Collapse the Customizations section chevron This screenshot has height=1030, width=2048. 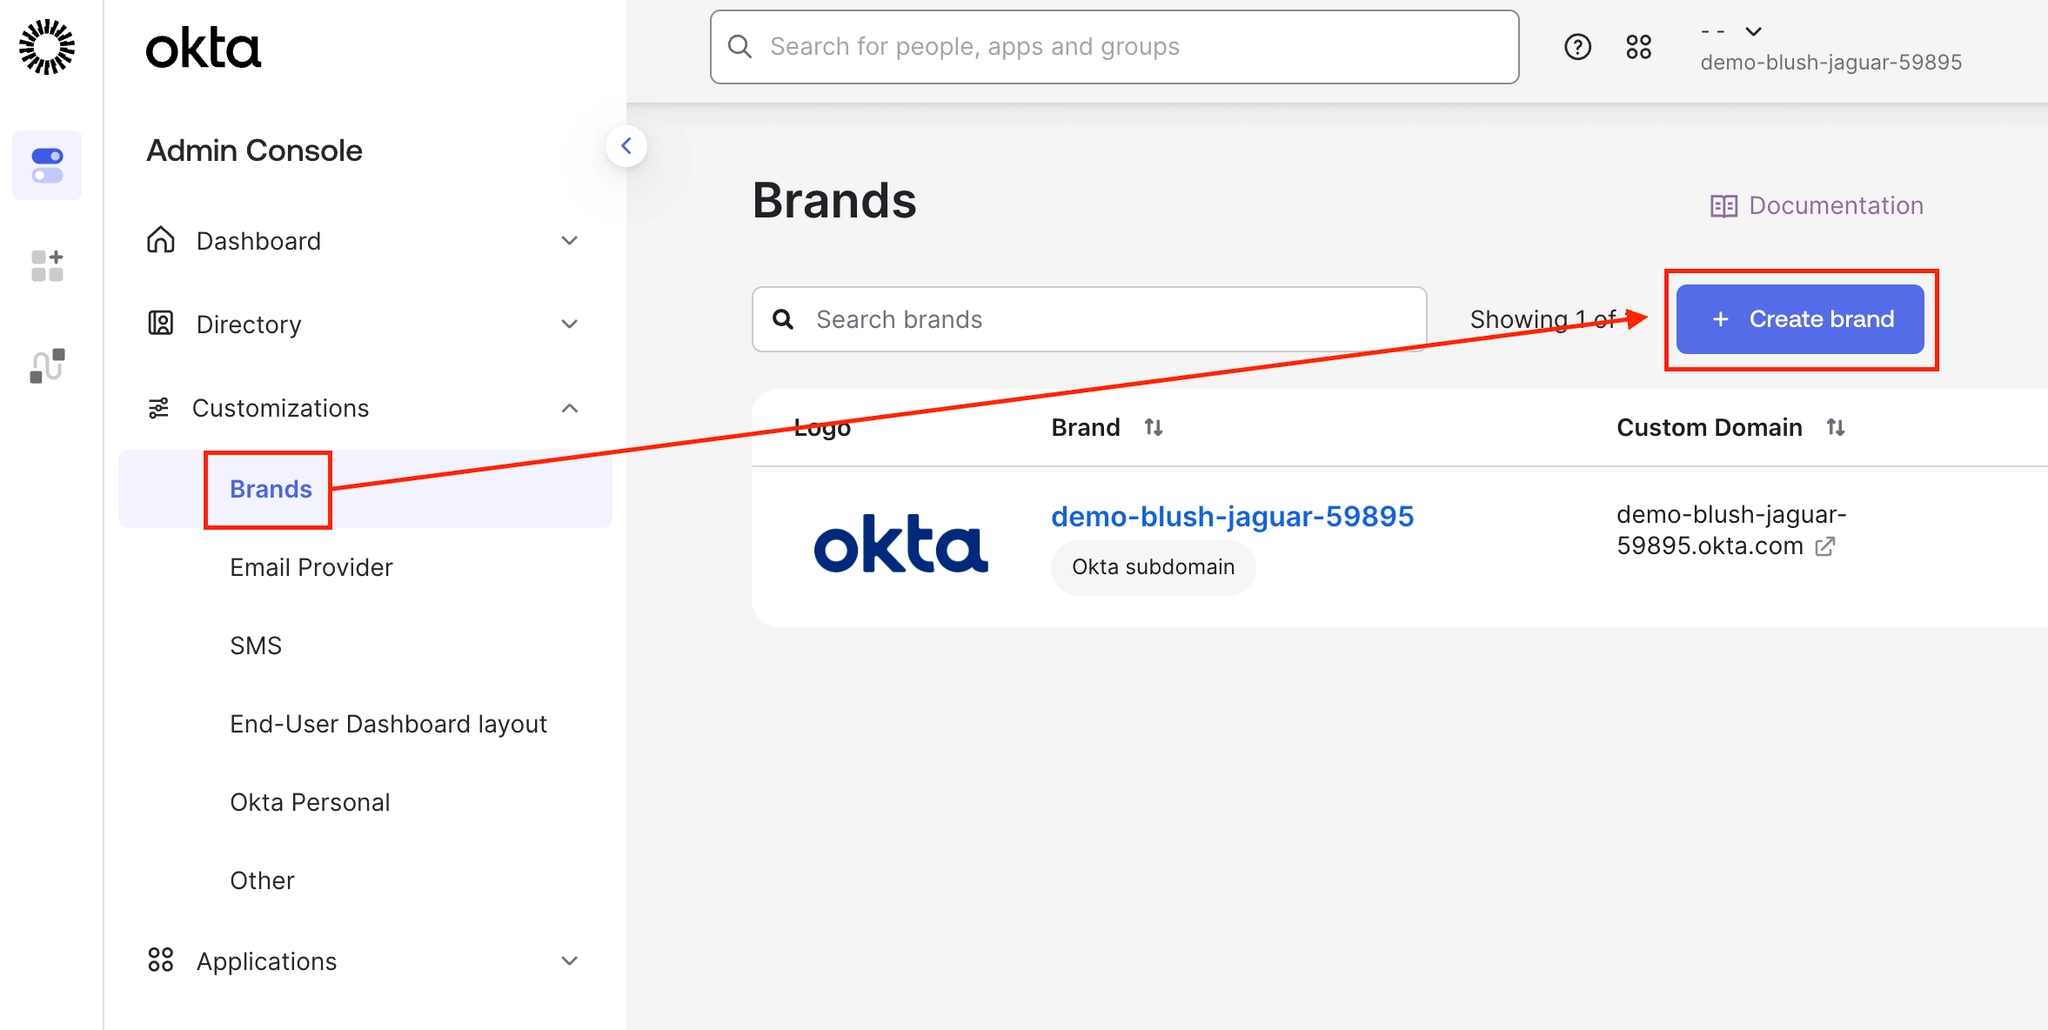click(x=570, y=408)
